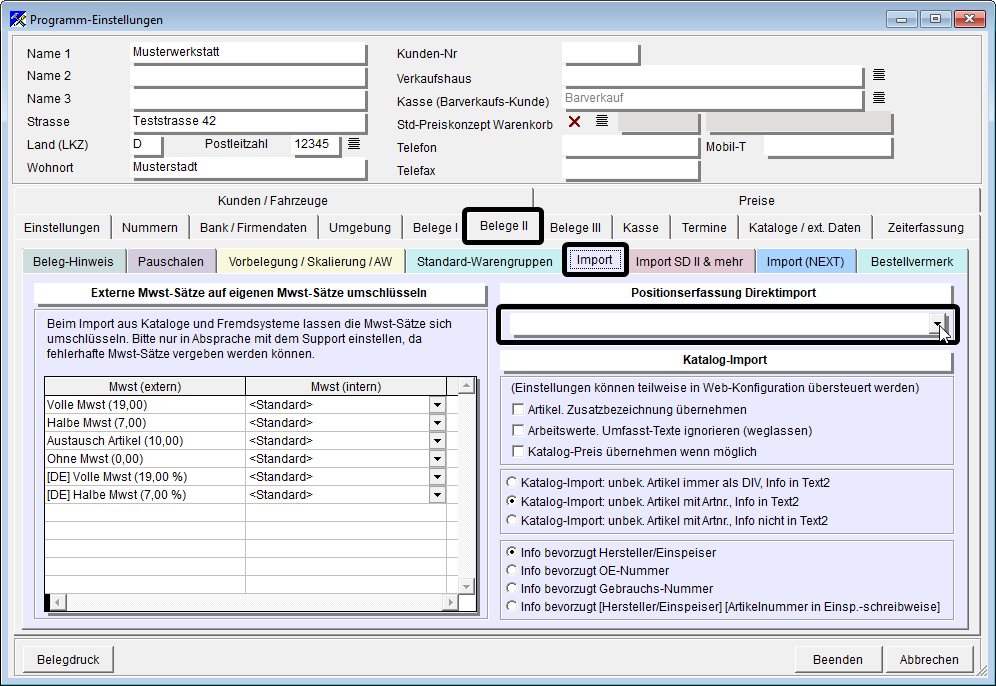The width and height of the screenshot is (996, 686).
Task: Click the Strasse field Teststrasse 42
Action: 248,121
